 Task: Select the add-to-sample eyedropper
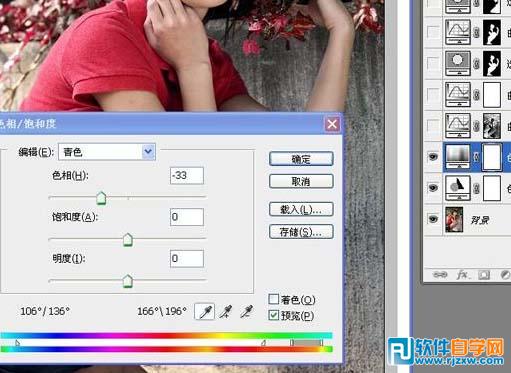pos(226,311)
